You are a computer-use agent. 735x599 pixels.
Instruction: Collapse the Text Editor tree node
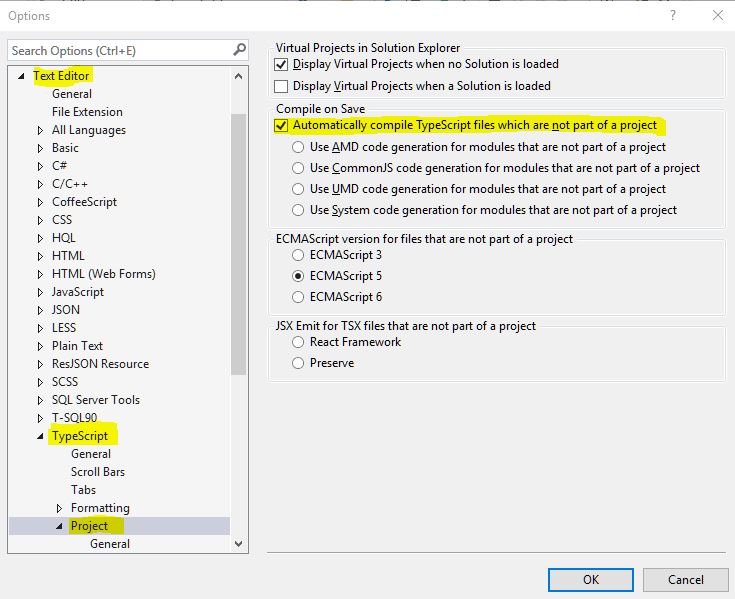pyautogui.click(x=21, y=76)
